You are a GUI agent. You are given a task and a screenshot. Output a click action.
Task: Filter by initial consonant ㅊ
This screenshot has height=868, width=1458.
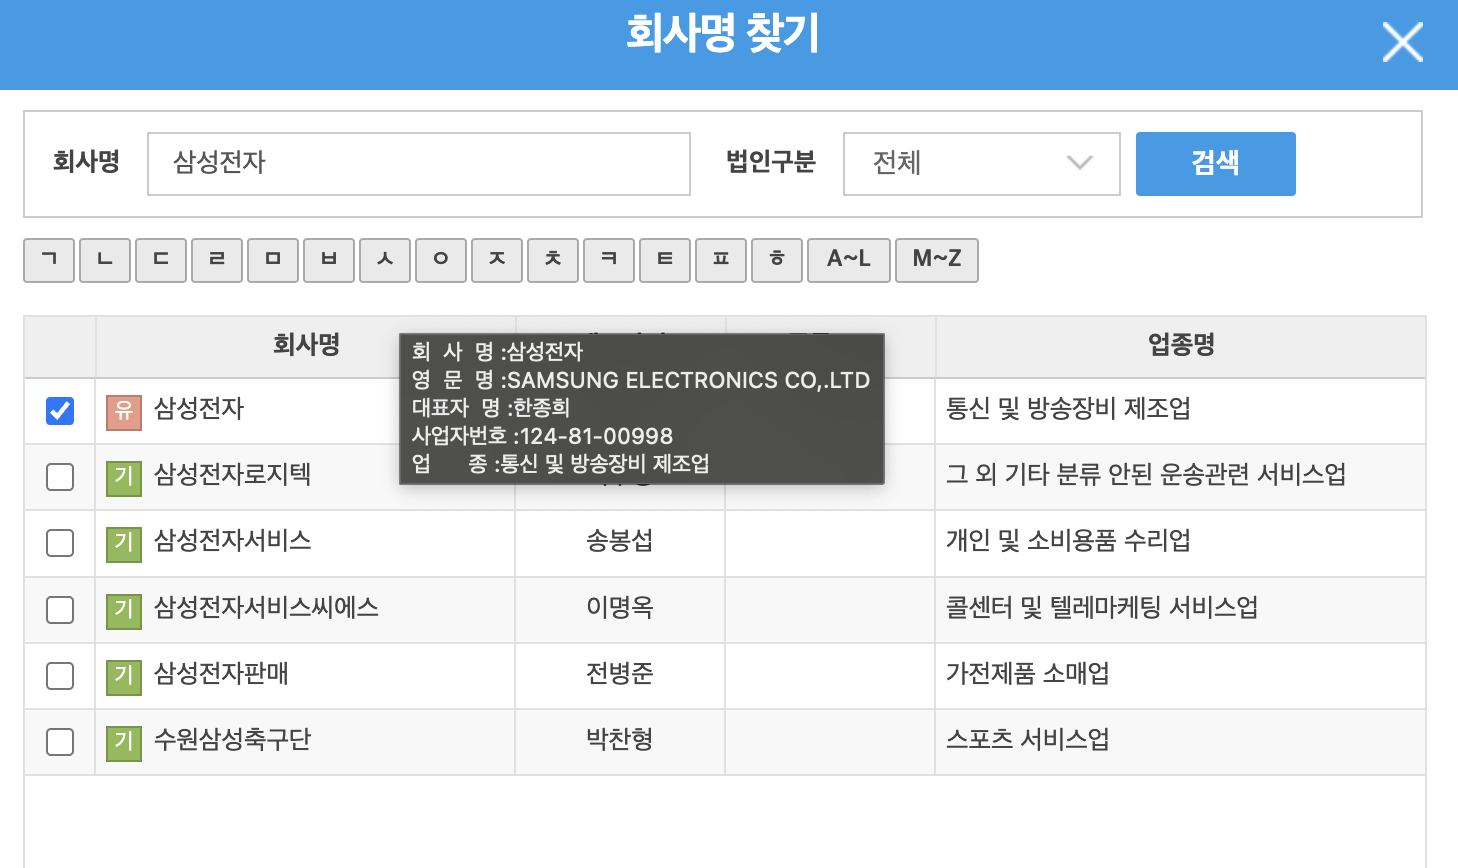point(553,260)
